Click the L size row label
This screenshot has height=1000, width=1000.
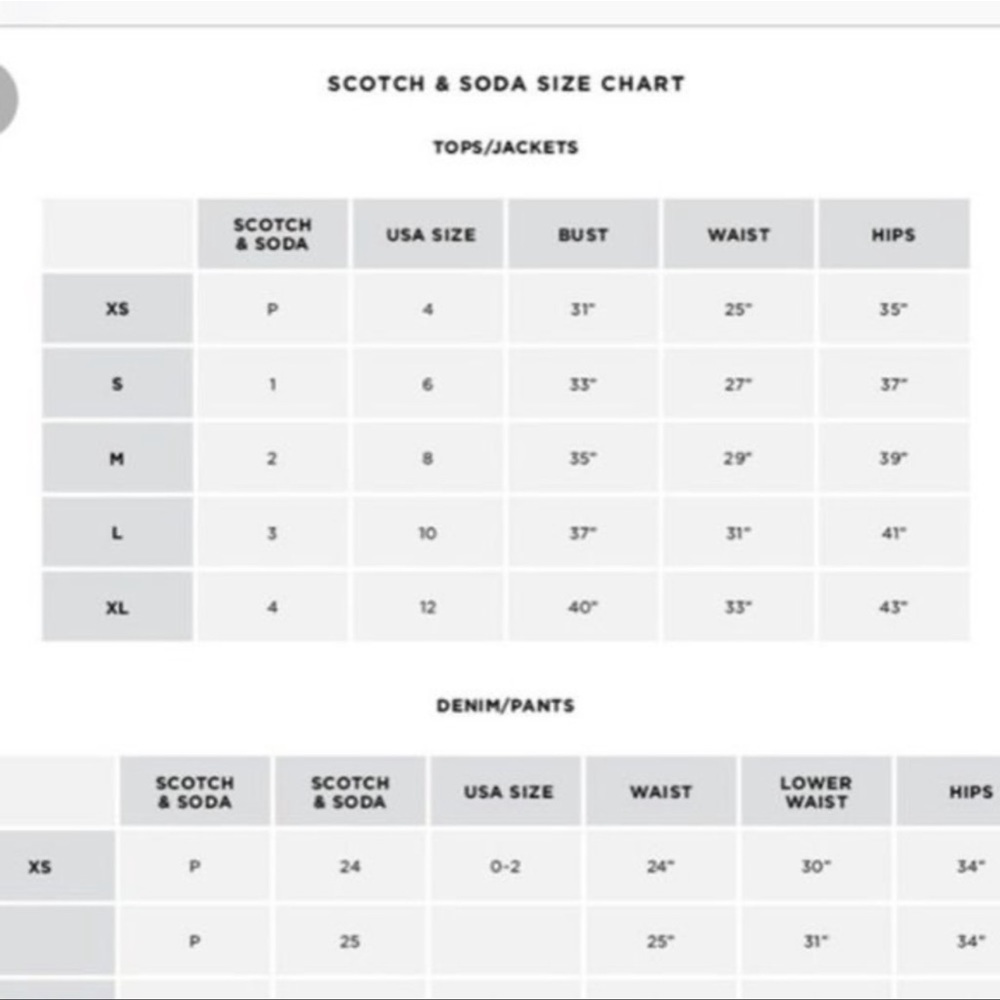click(117, 533)
